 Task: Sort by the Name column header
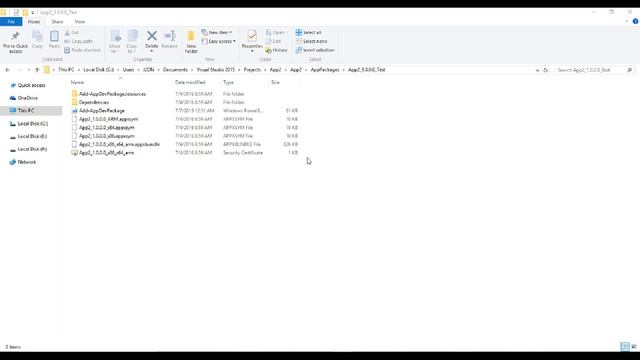[77, 82]
